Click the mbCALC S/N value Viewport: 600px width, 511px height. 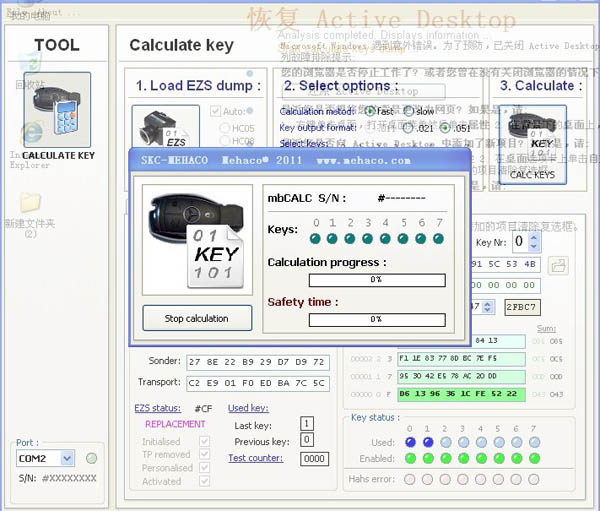tap(402, 198)
